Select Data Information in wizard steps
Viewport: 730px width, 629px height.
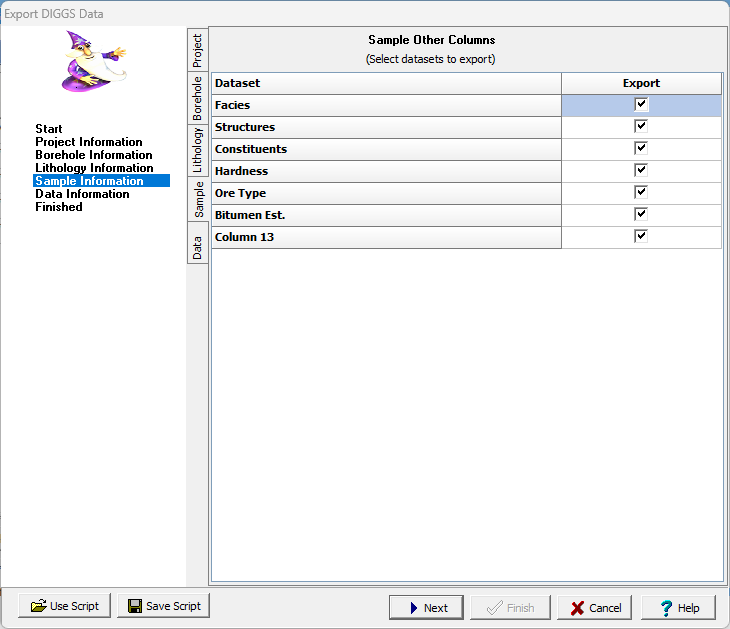82,194
